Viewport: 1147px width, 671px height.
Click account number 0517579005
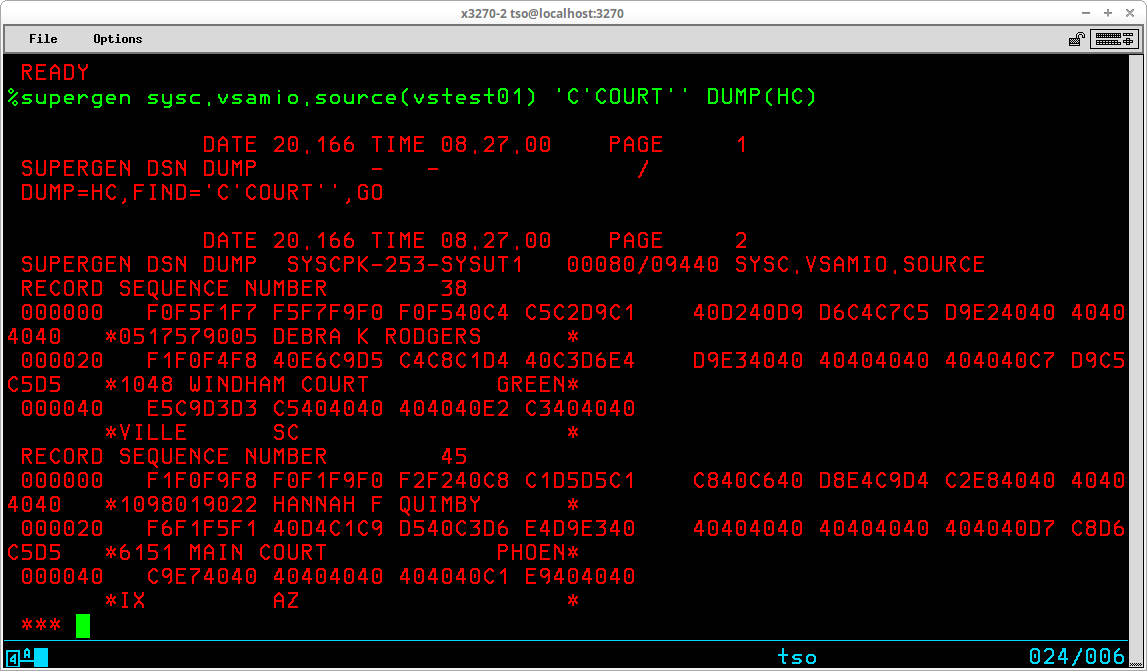click(187, 337)
